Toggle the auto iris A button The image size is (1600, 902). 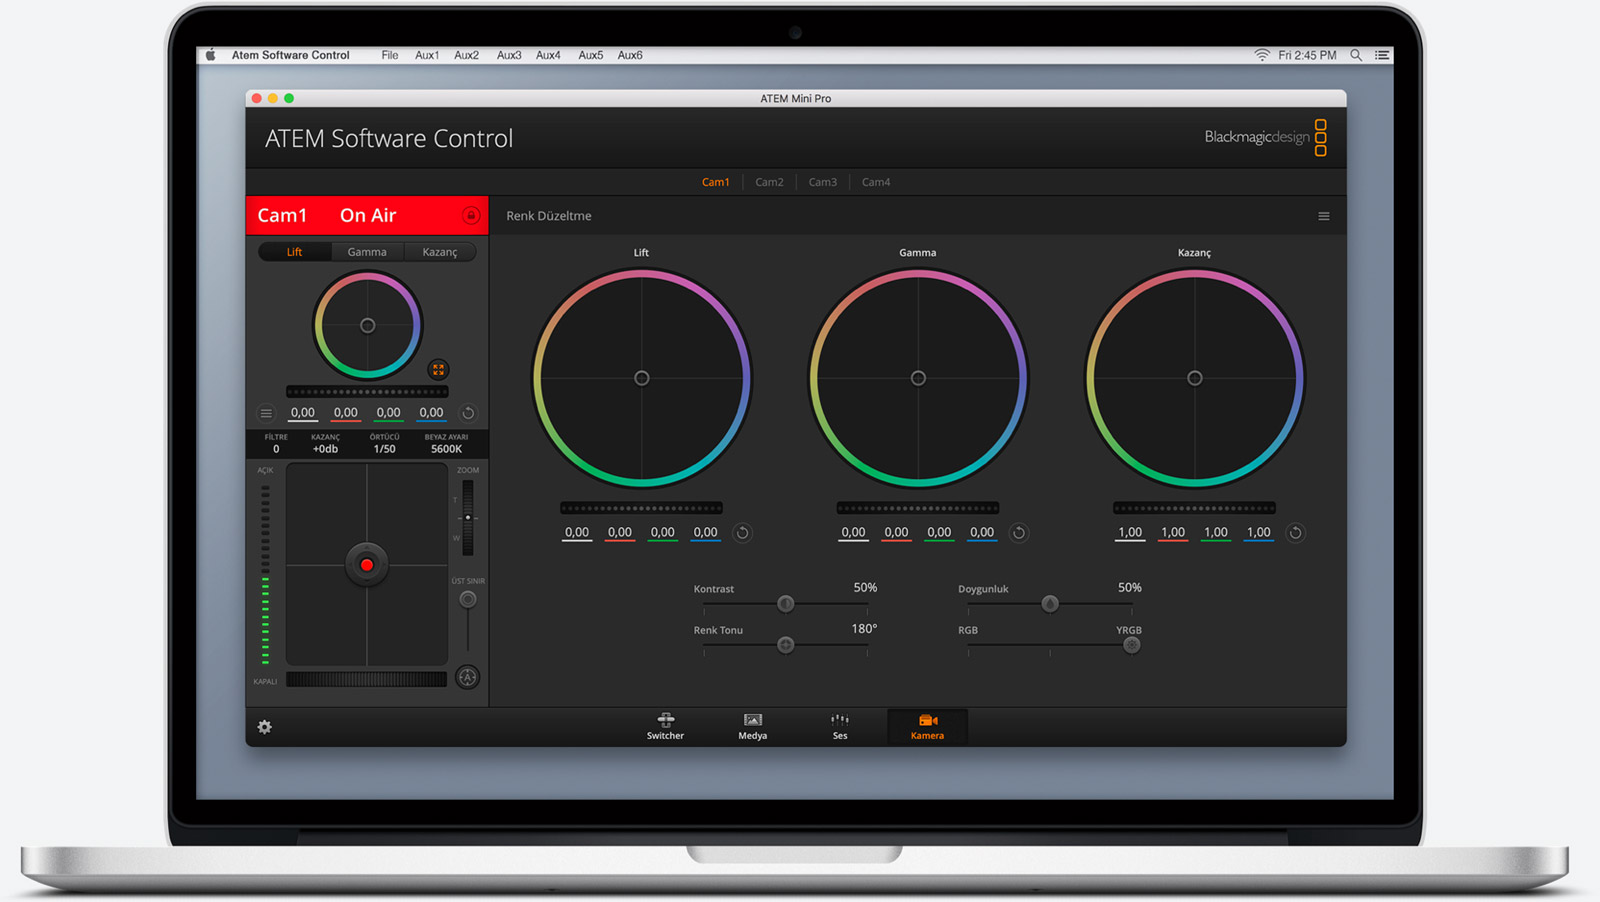(x=466, y=679)
